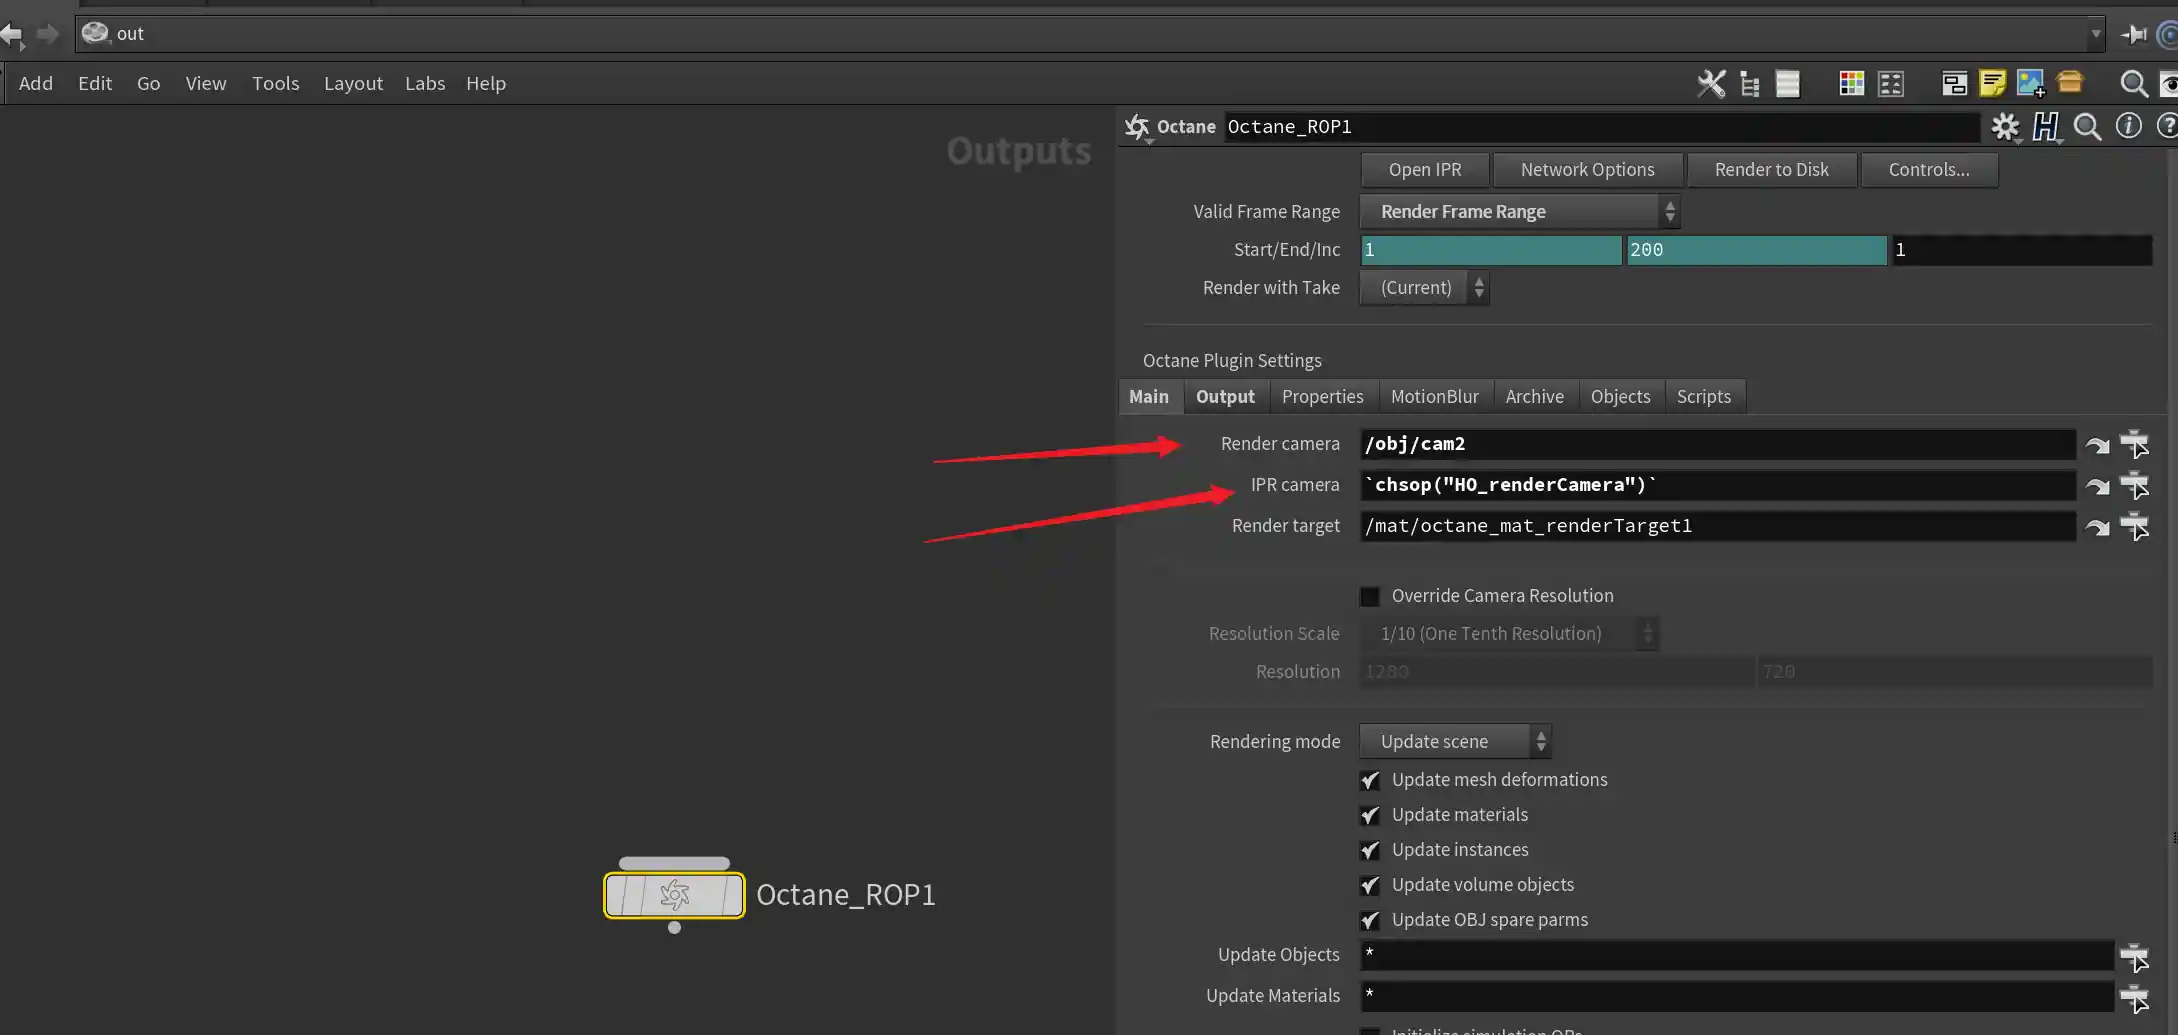Open Rendering mode dropdown

tap(1455, 742)
